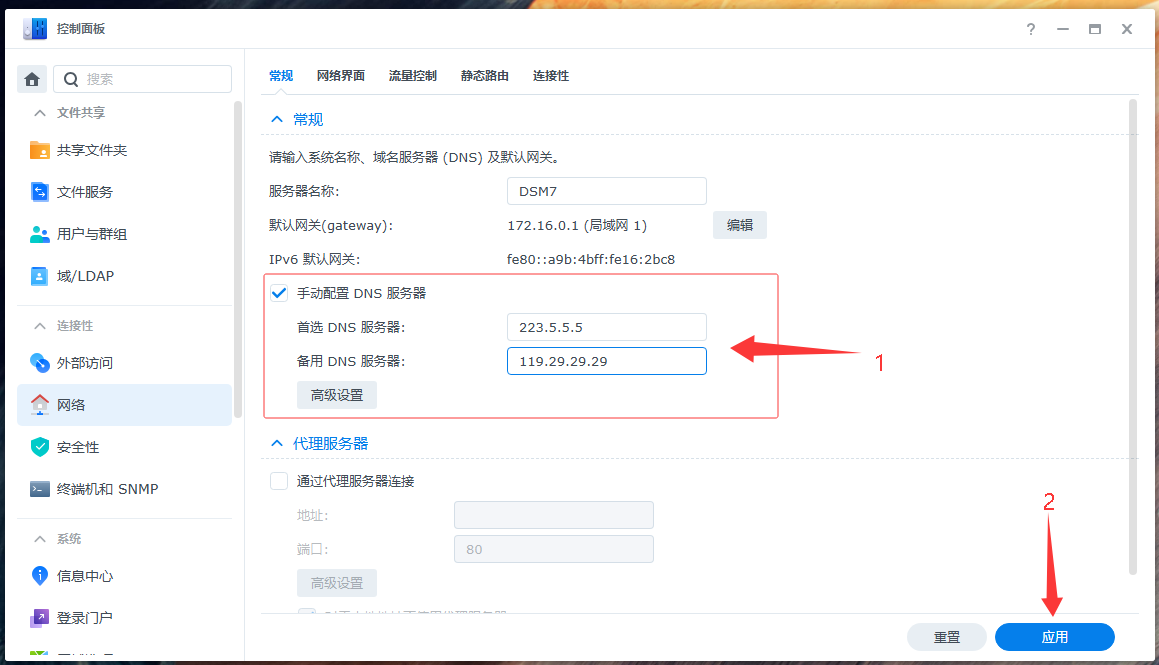Enable connect via proxy server (通过代理服务器连接) checkbox
The width and height of the screenshot is (1159, 665).
(279, 481)
